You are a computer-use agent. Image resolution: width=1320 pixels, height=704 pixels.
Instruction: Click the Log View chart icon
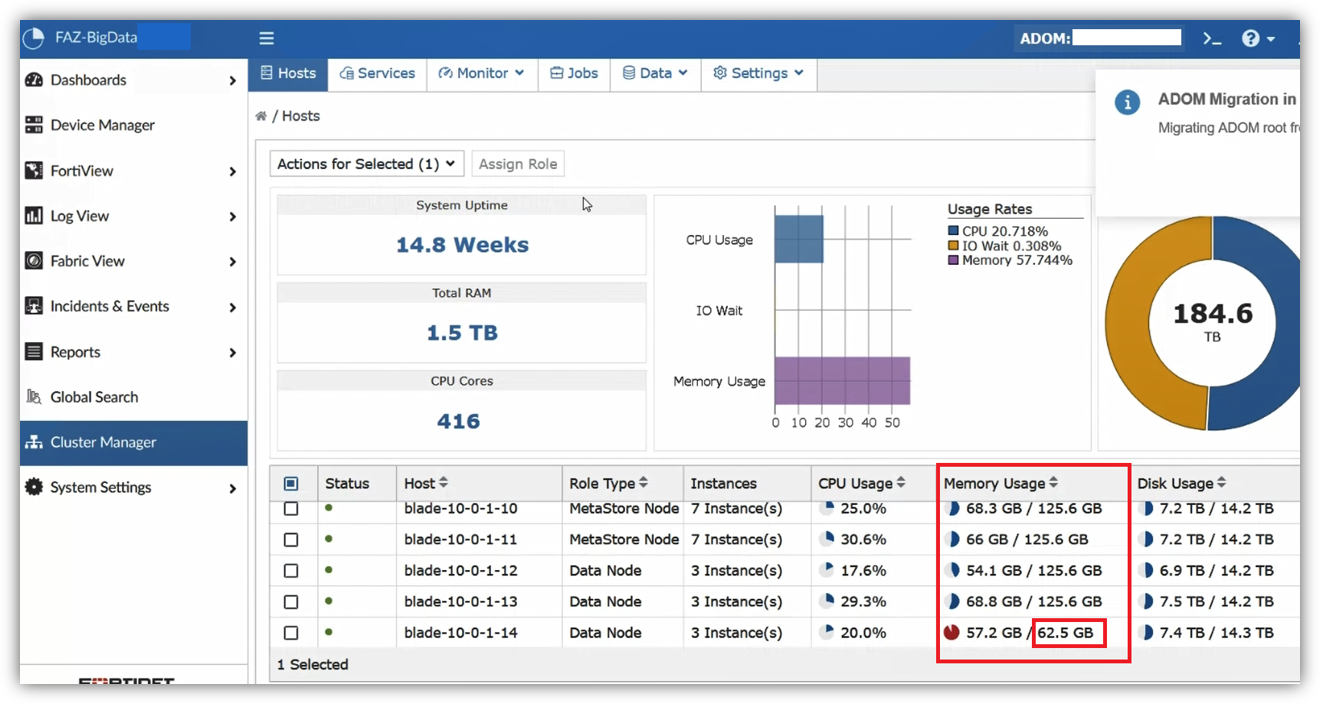(33, 216)
